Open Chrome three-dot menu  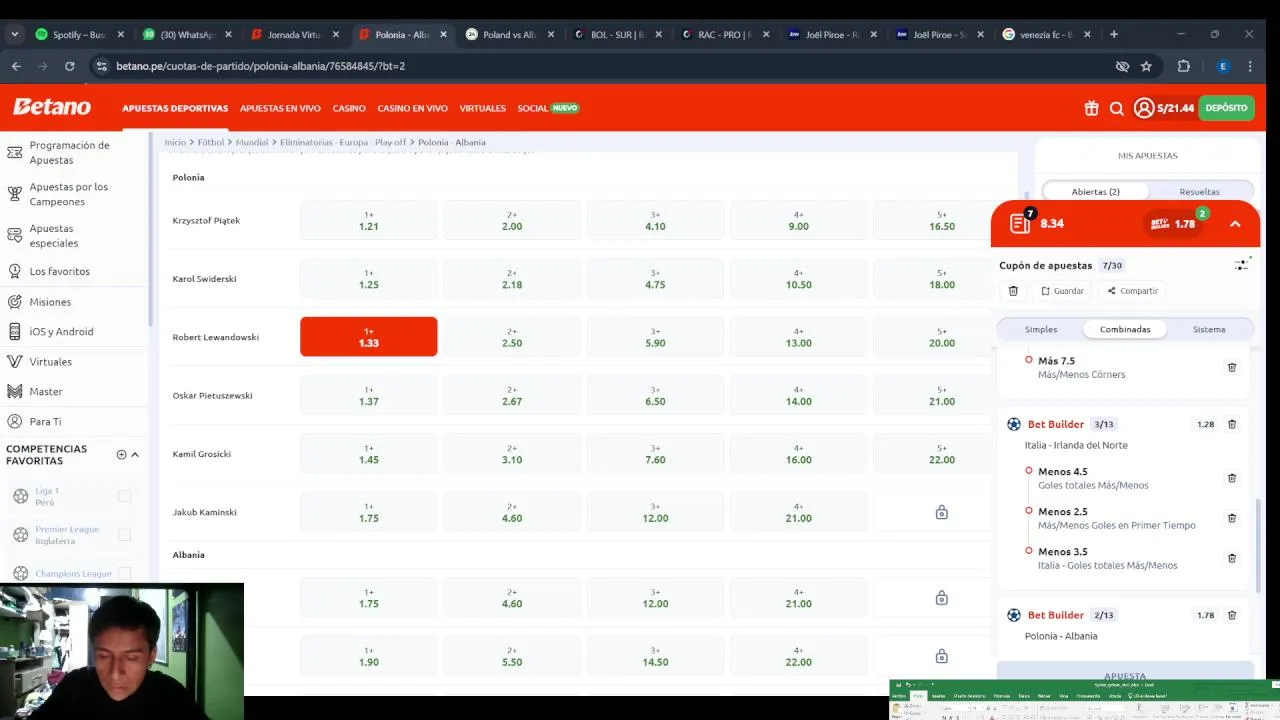coord(1250,66)
